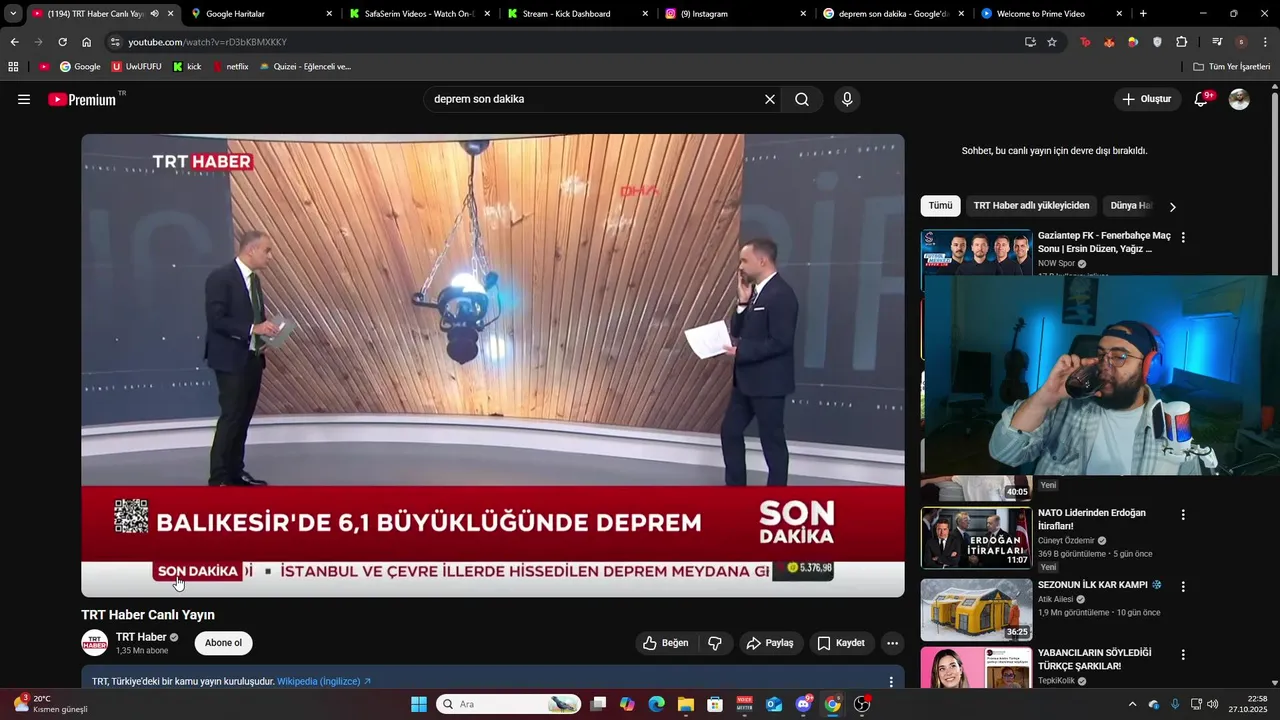The height and width of the screenshot is (720, 1280).
Task: Select the TRT Haber adlı yükleyiciden chip
Action: click(1031, 206)
